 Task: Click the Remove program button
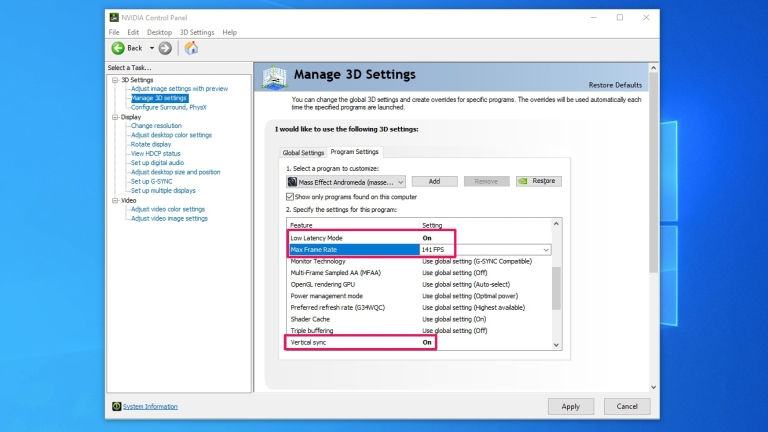click(486, 181)
